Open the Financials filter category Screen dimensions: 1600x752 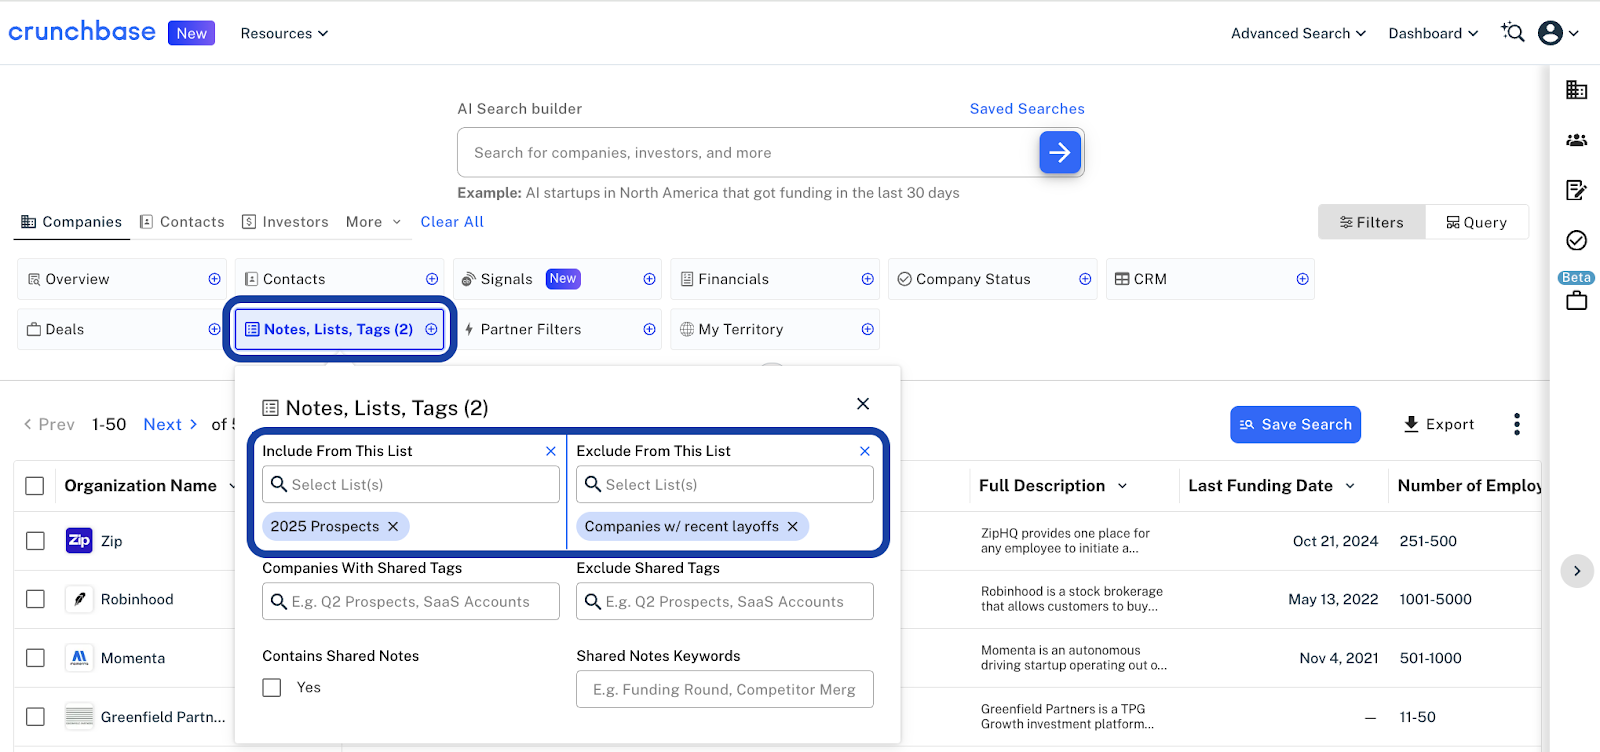(x=775, y=279)
